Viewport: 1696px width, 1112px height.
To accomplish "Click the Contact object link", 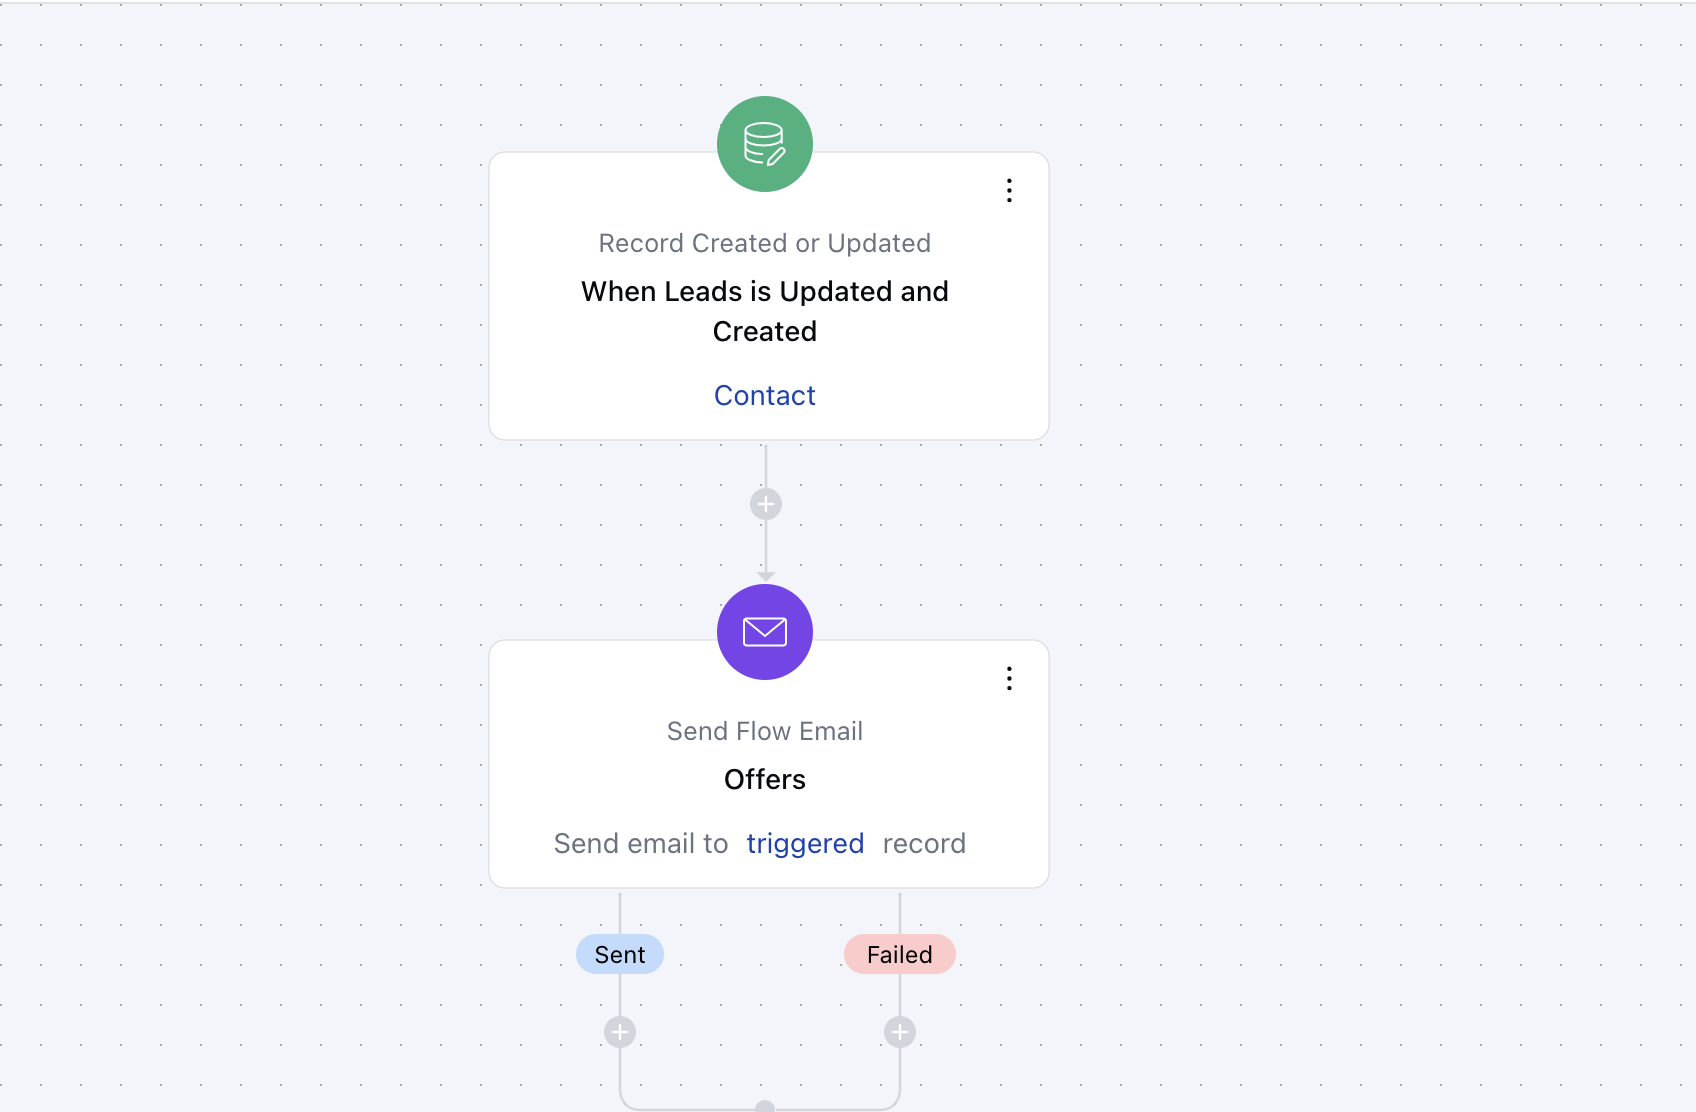I will click(765, 395).
